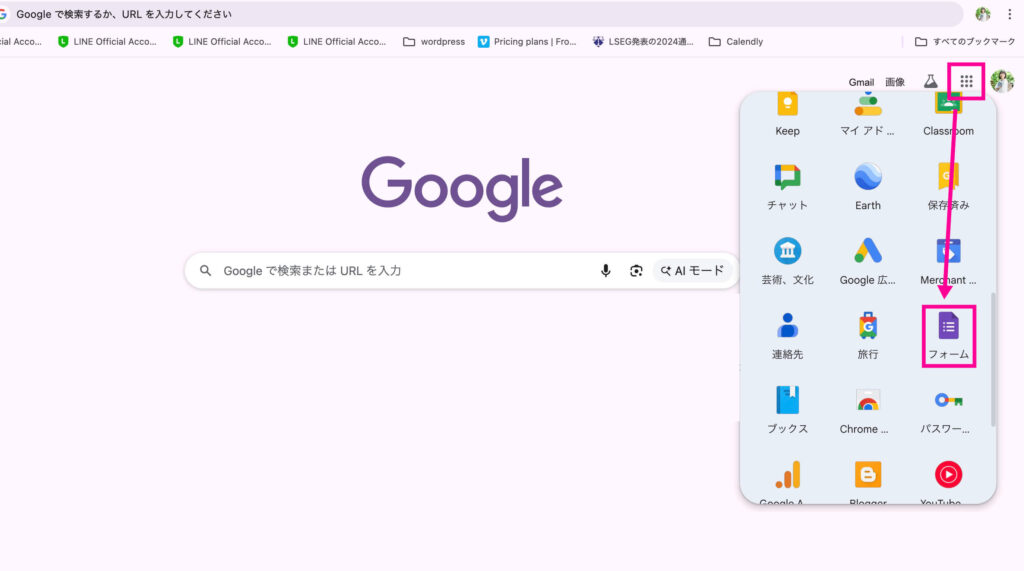Click the Google apps grid launcher
The width and height of the screenshot is (1024, 571).
pyautogui.click(x=966, y=81)
